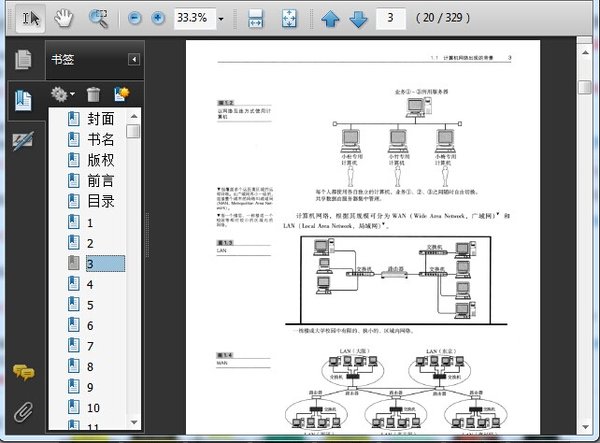Click the zoom out minus button

[x=135, y=18]
